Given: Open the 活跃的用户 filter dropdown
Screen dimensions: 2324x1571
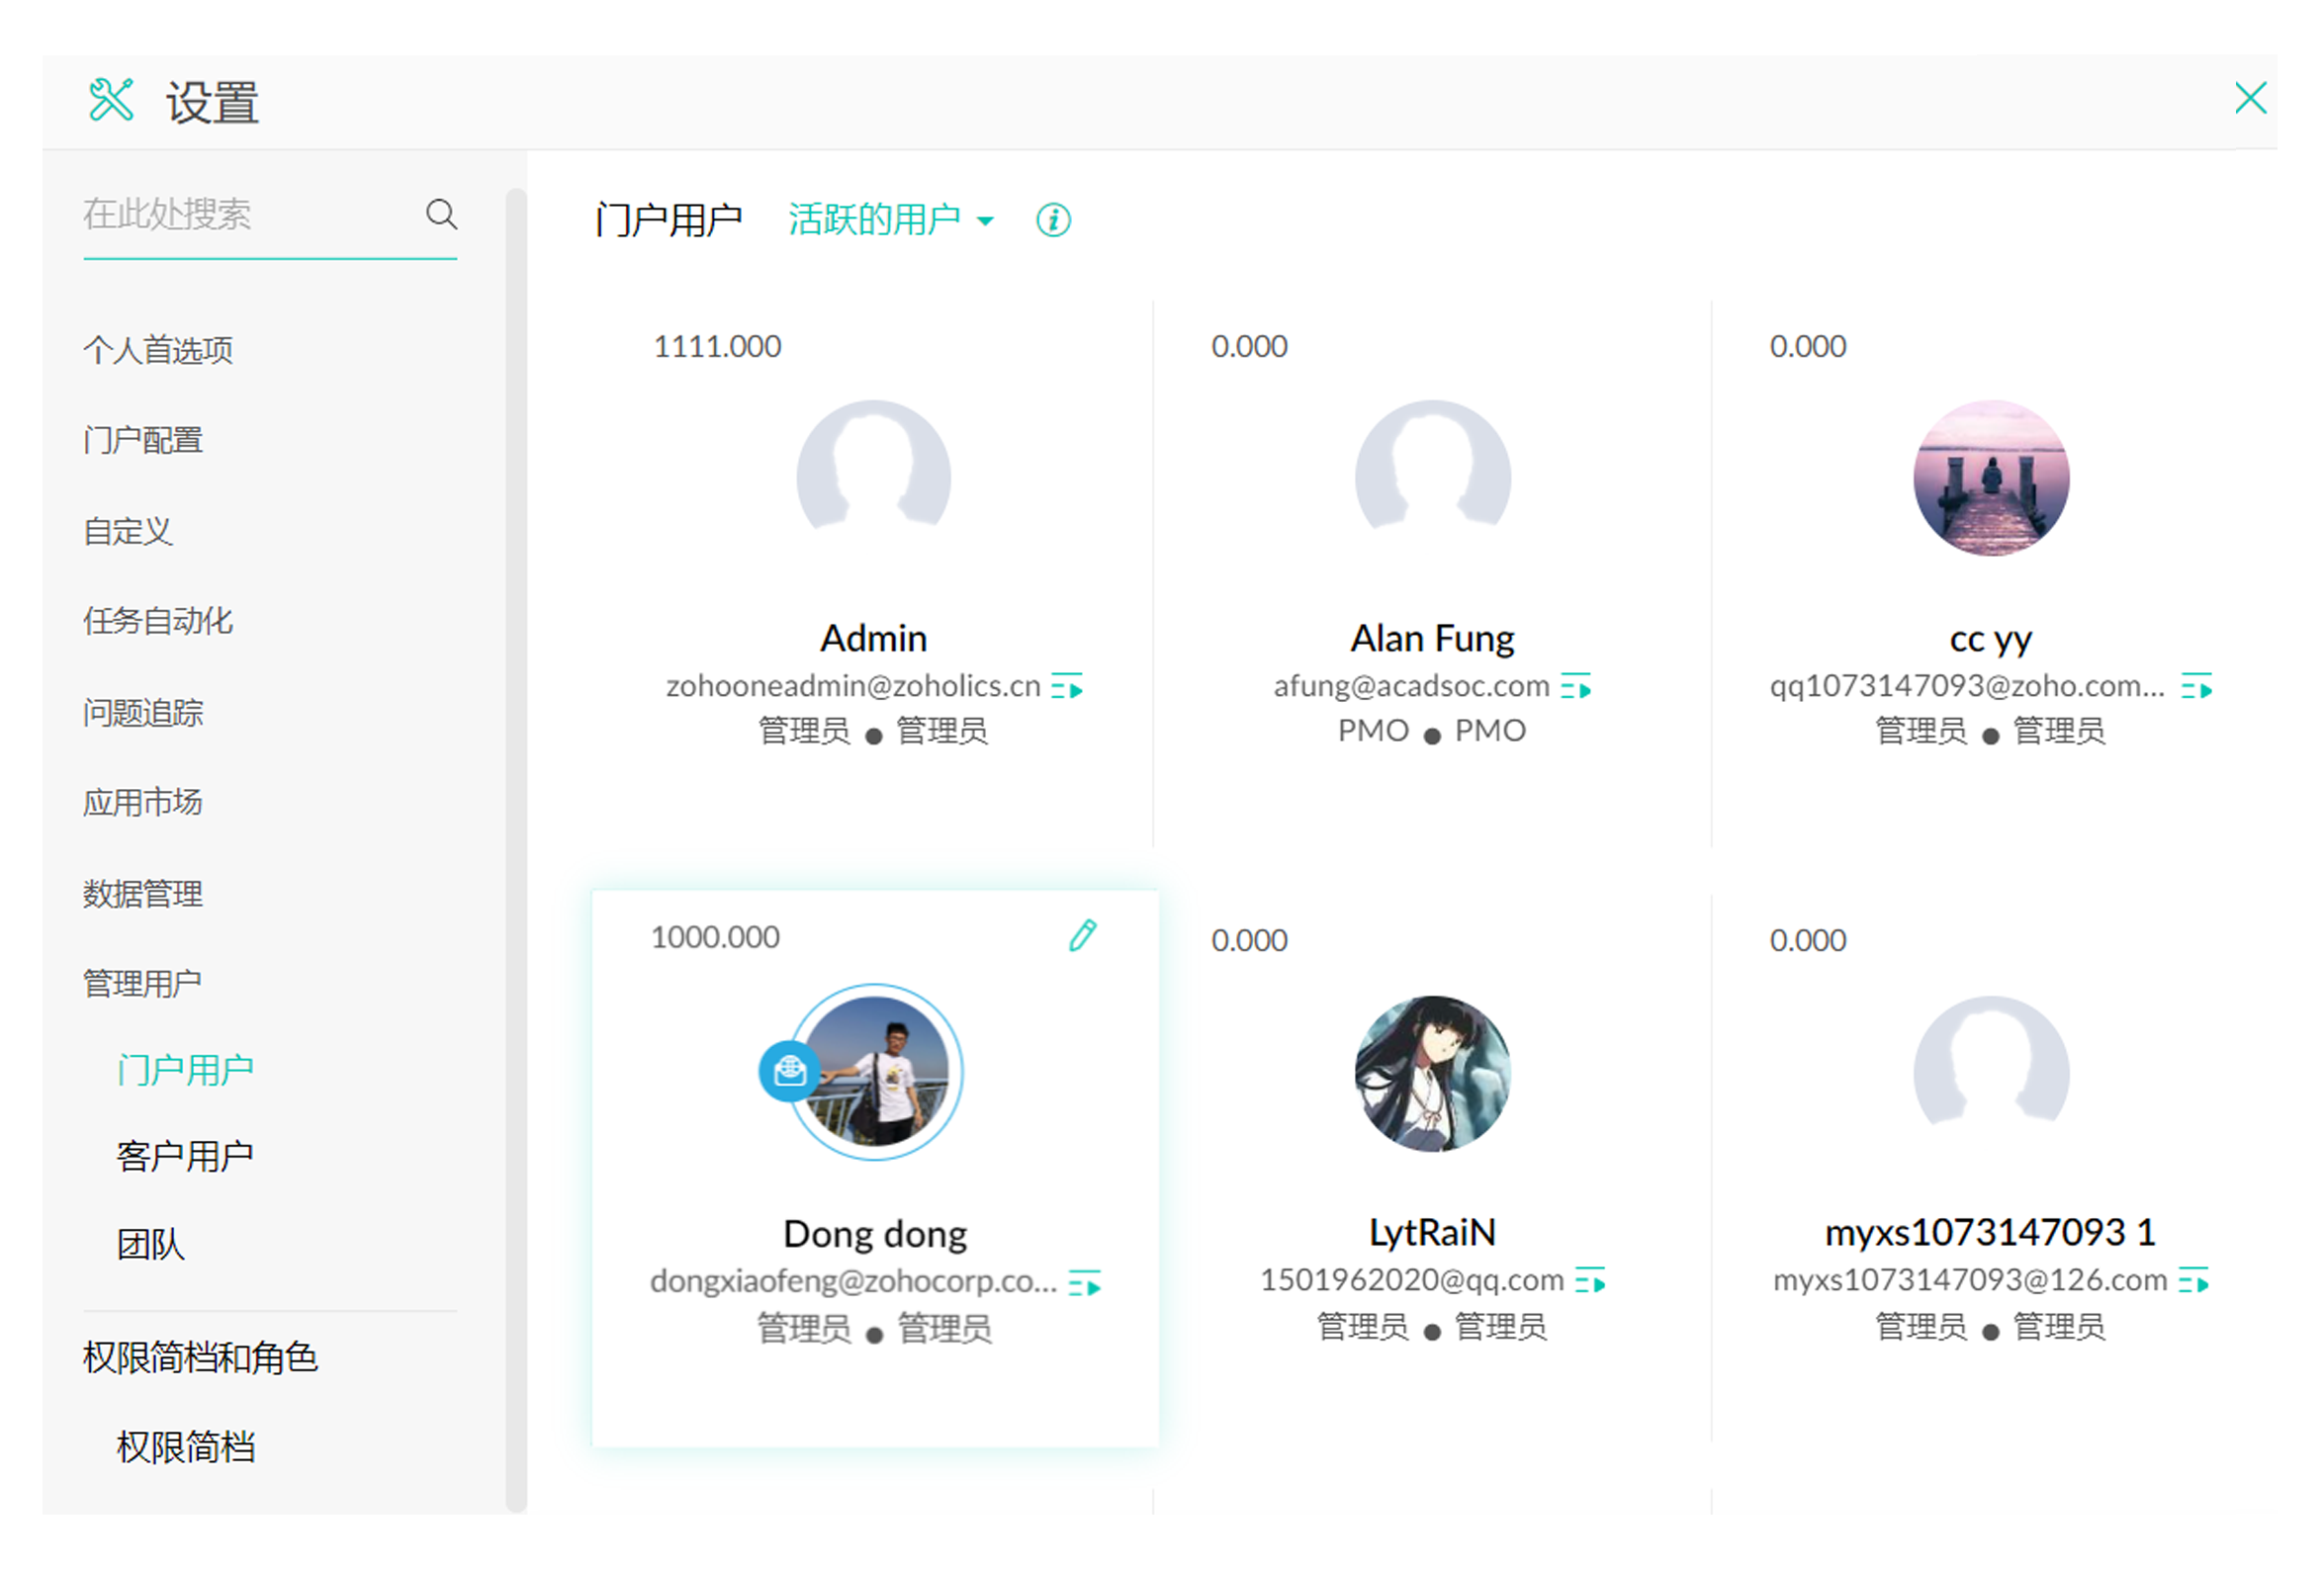Looking at the screenshot, I should pos(890,220).
